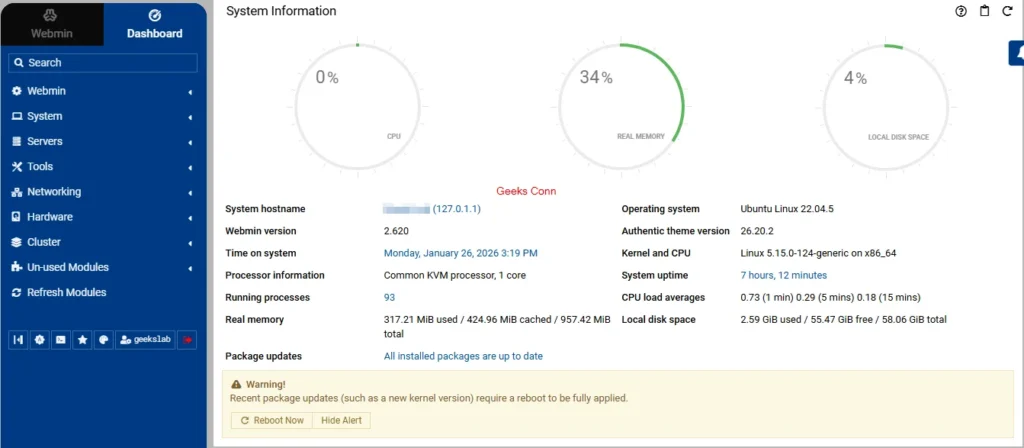Click the Local Disk Space gauge
The image size is (1024, 448).
[x=886, y=106]
